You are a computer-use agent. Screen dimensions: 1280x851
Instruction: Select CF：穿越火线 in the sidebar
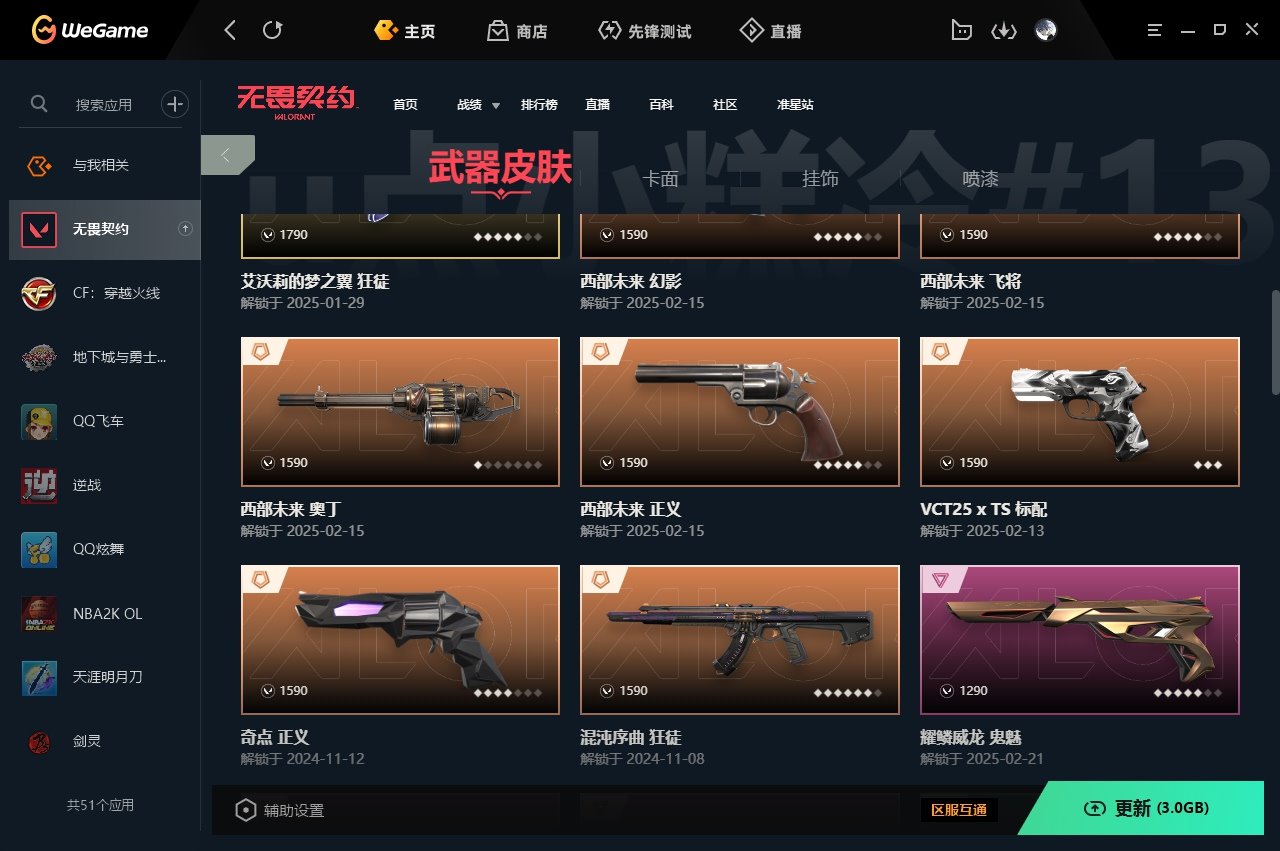[x=105, y=293]
